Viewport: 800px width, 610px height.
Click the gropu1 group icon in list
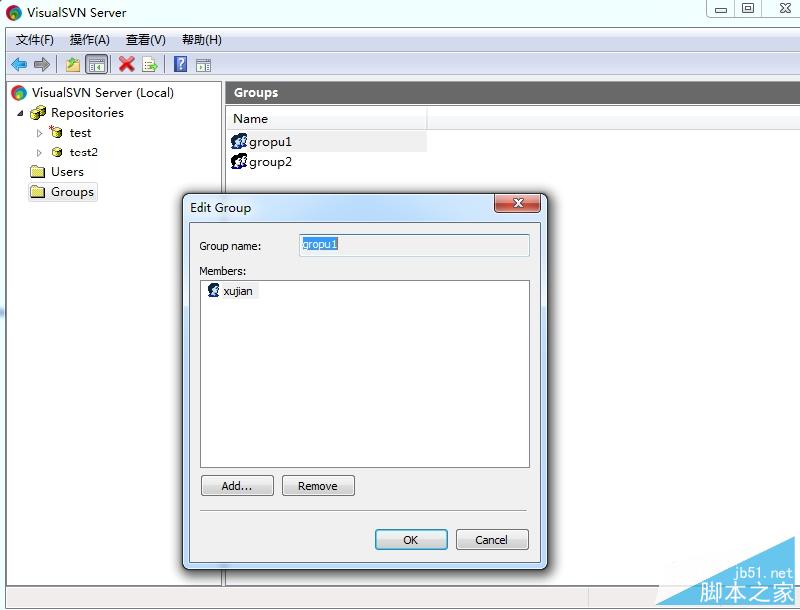click(239, 141)
